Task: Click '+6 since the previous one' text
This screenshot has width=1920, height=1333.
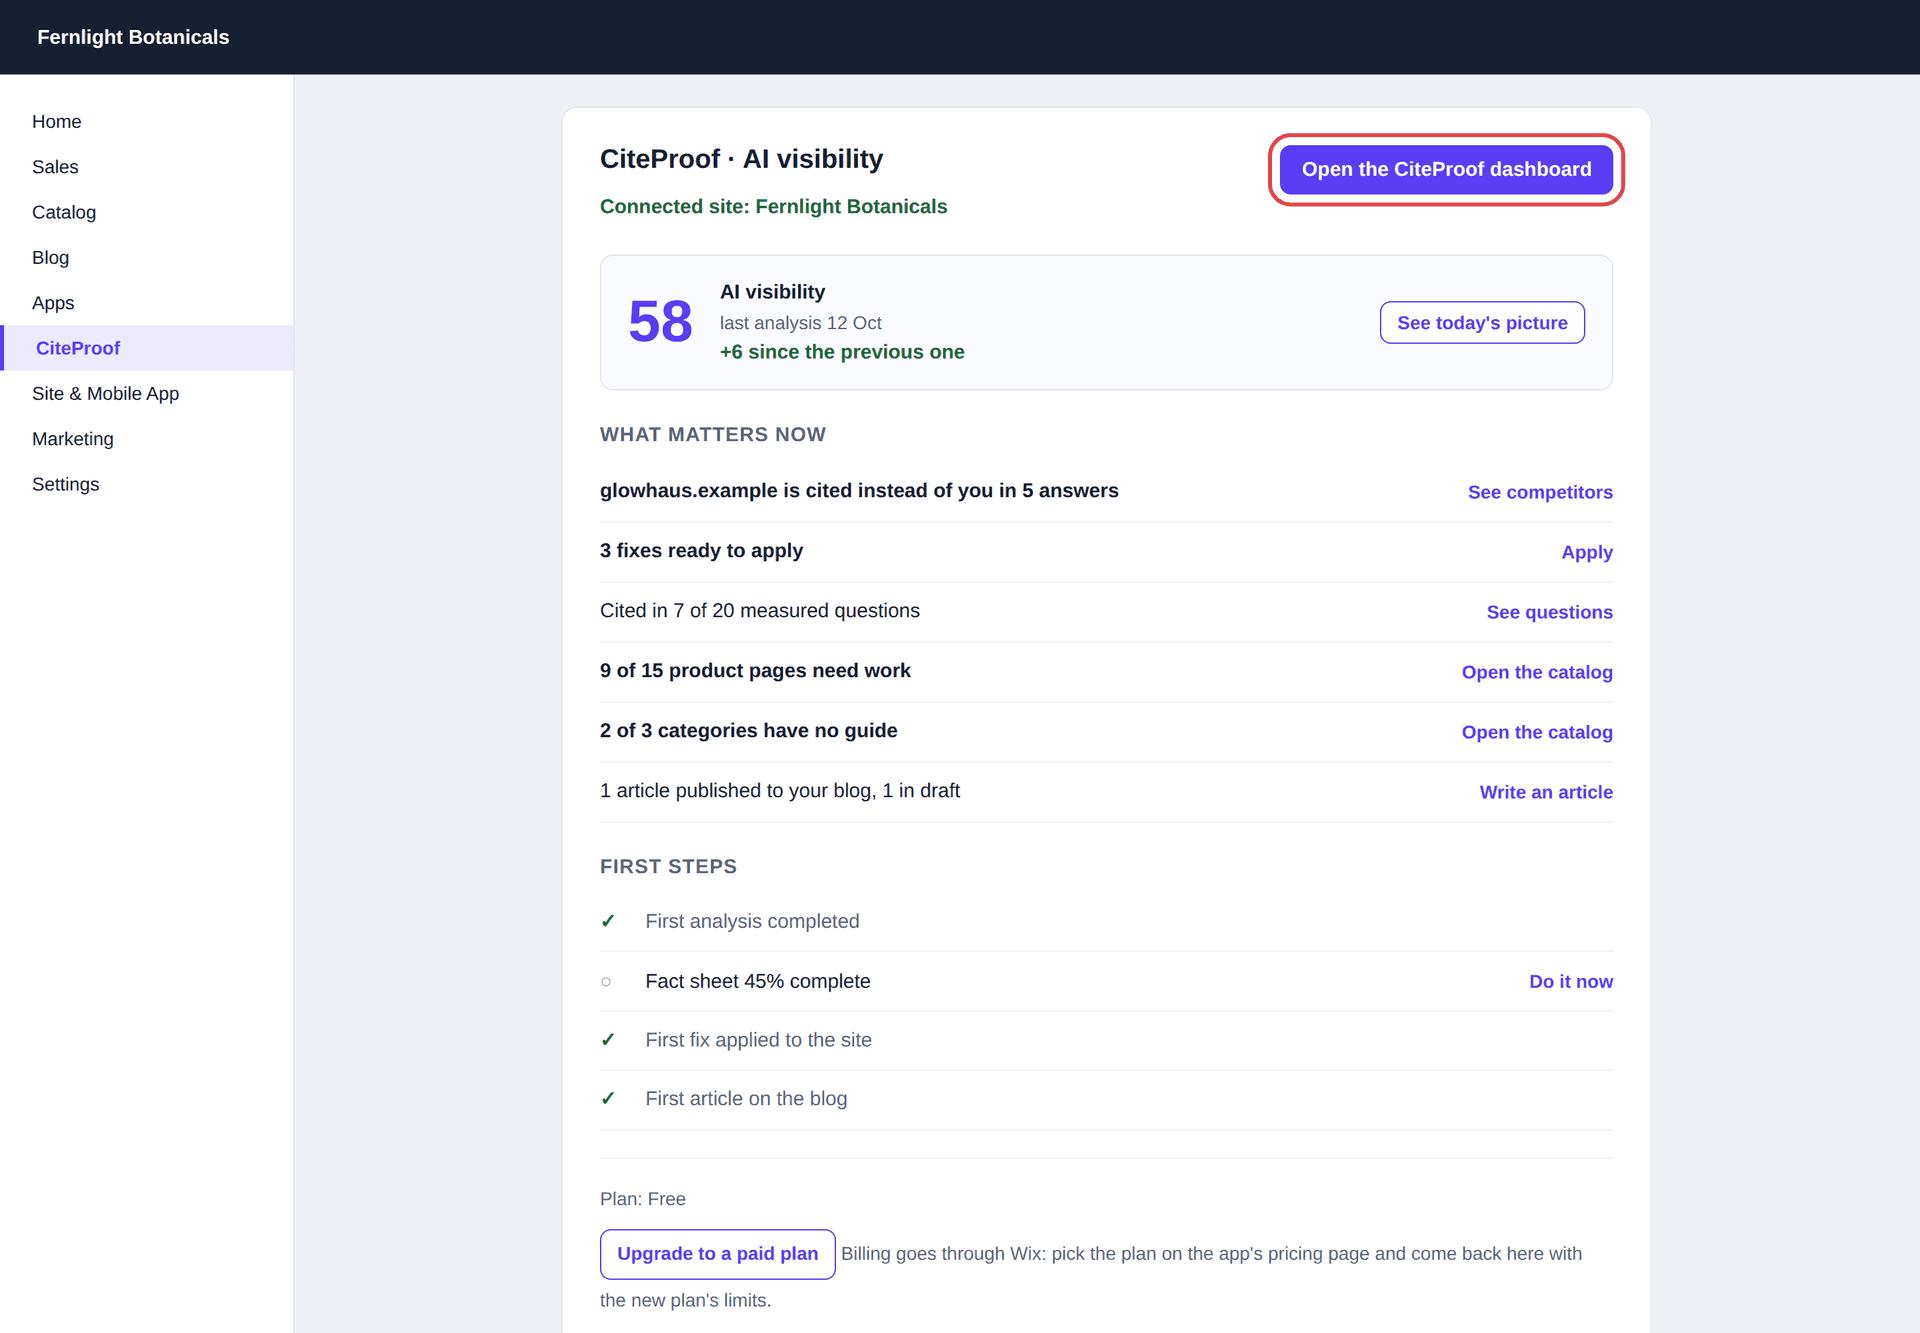Action: [x=842, y=352]
